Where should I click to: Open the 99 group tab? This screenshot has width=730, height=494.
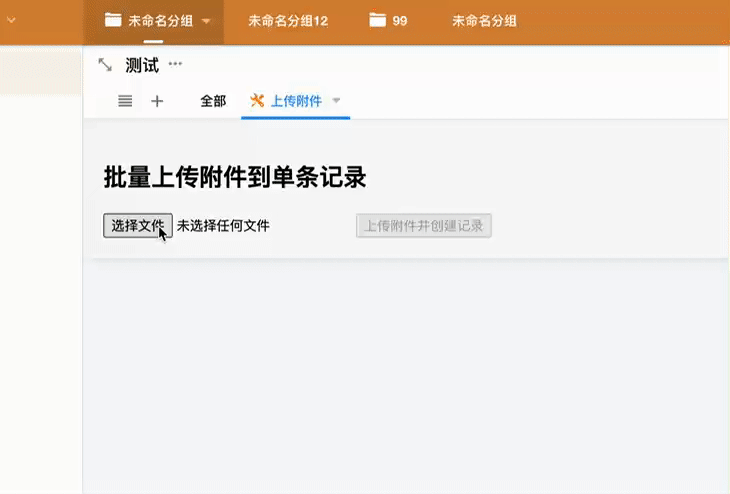click(x=399, y=21)
